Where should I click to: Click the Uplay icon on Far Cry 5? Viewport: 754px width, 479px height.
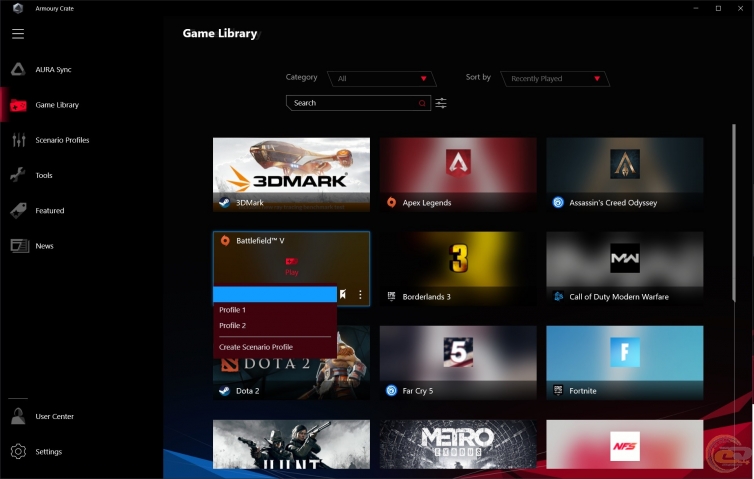pyautogui.click(x=391, y=391)
